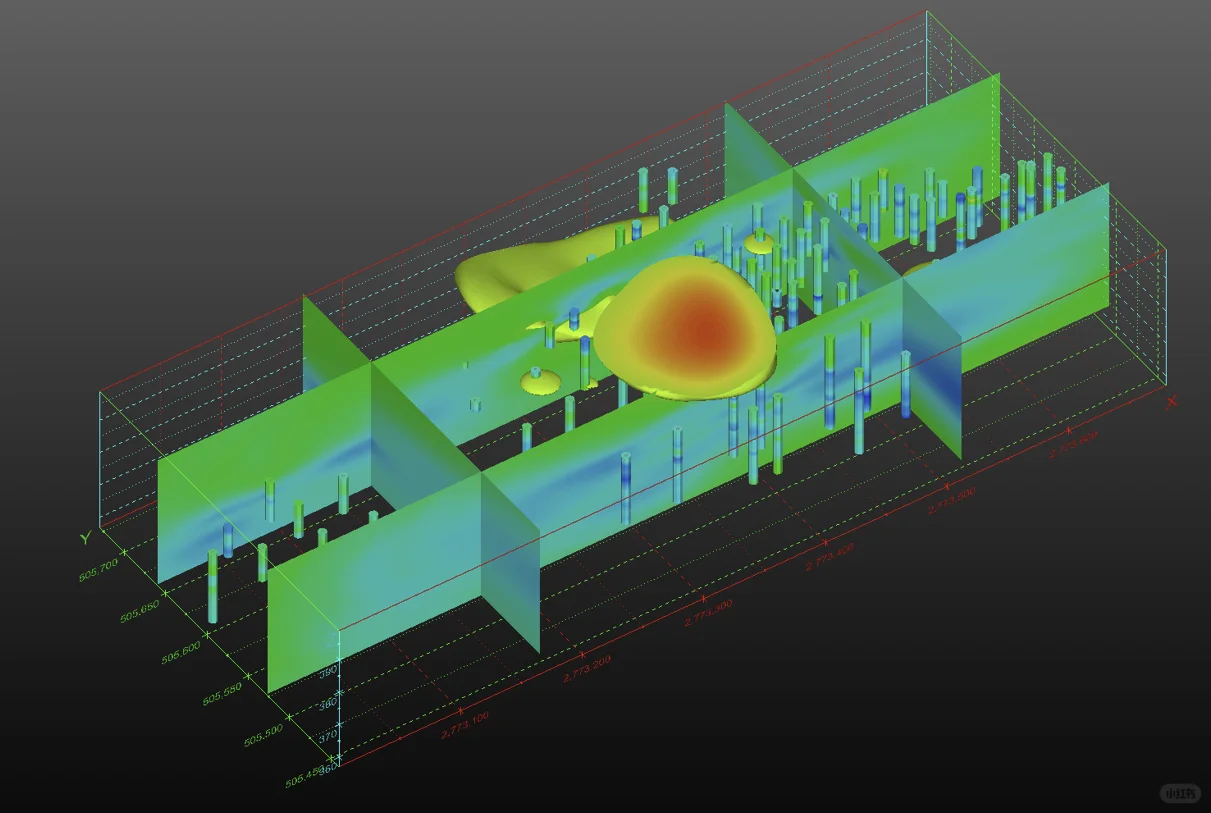Click the Y axis label

(x=86, y=537)
